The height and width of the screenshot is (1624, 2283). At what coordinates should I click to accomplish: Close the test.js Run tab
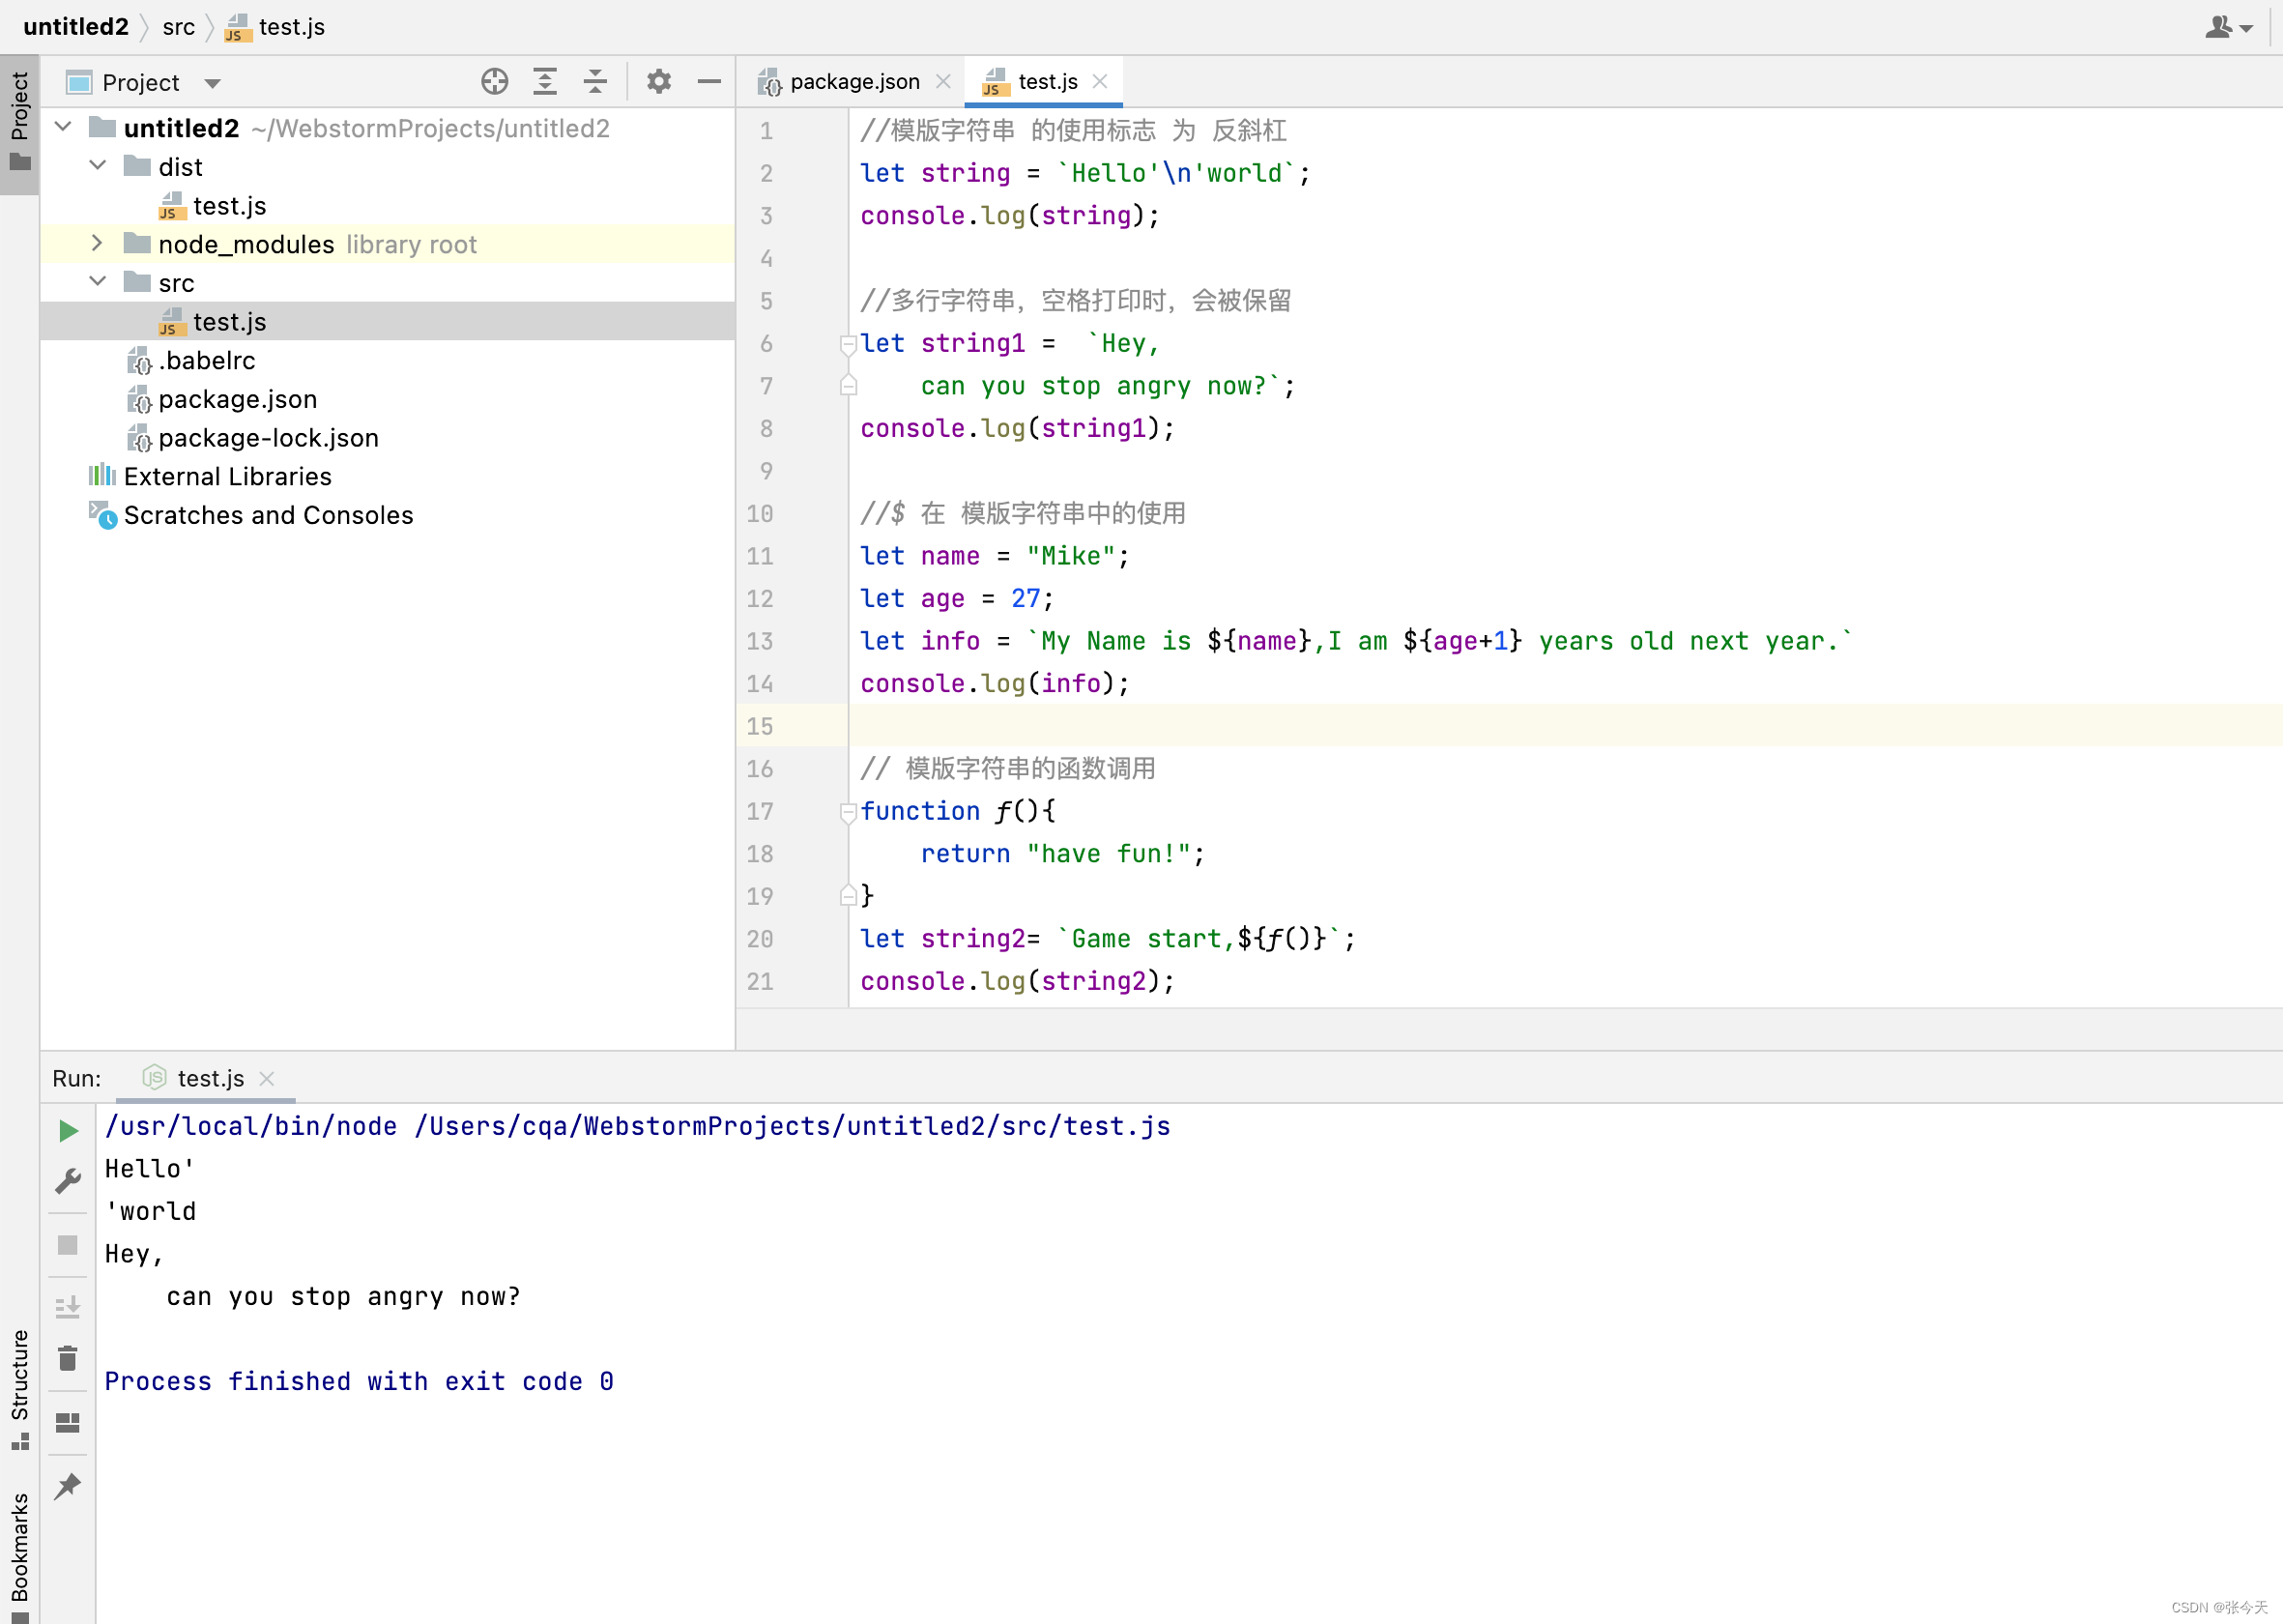click(267, 1078)
